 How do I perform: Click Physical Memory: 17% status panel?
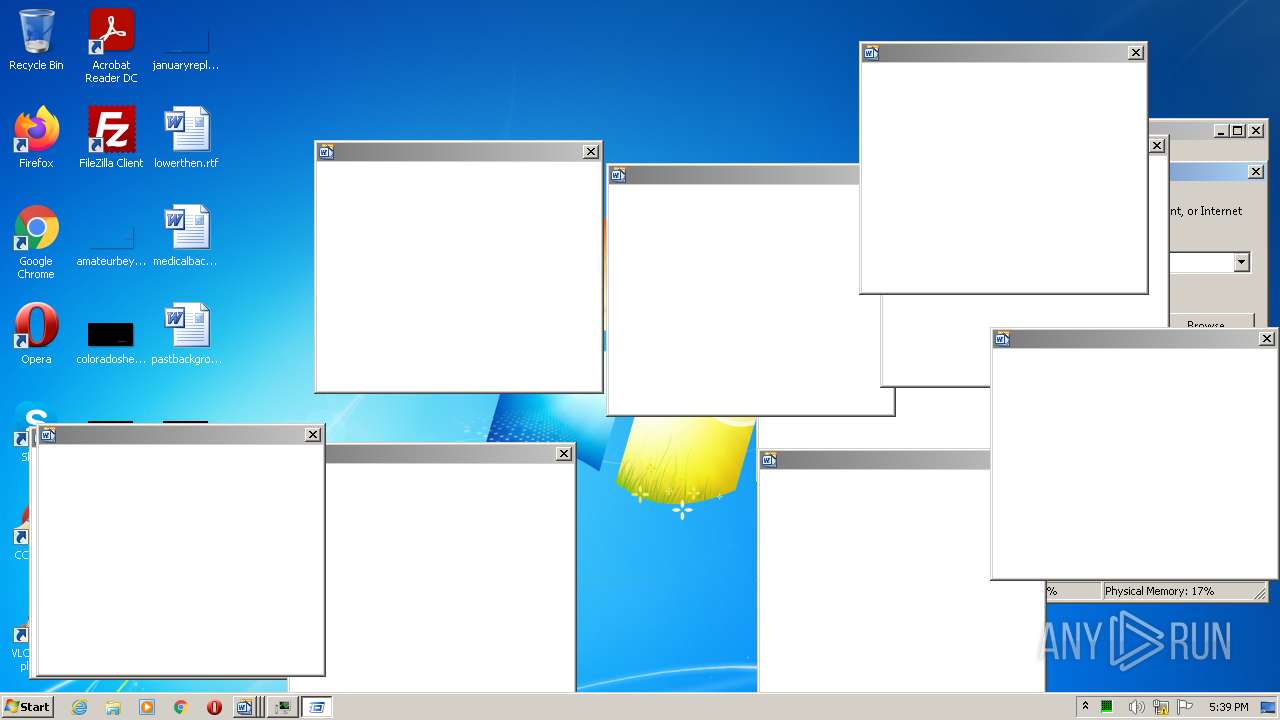click(x=1183, y=591)
